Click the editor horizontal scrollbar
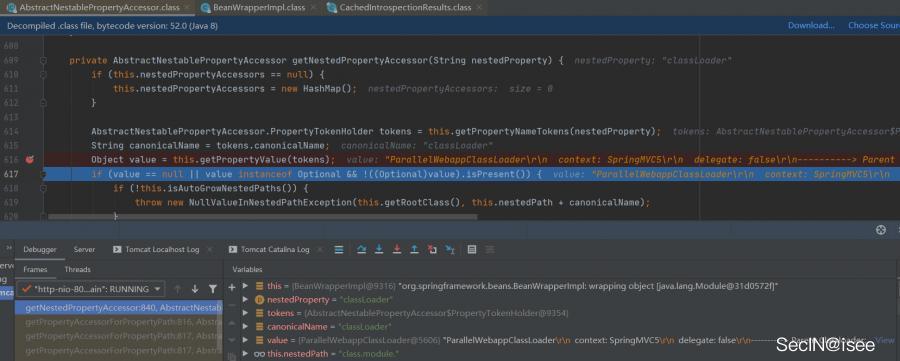 coord(262,217)
